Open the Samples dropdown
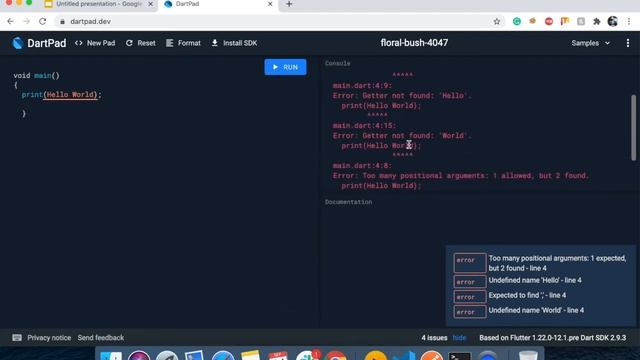This screenshot has width=640, height=360. (591, 43)
